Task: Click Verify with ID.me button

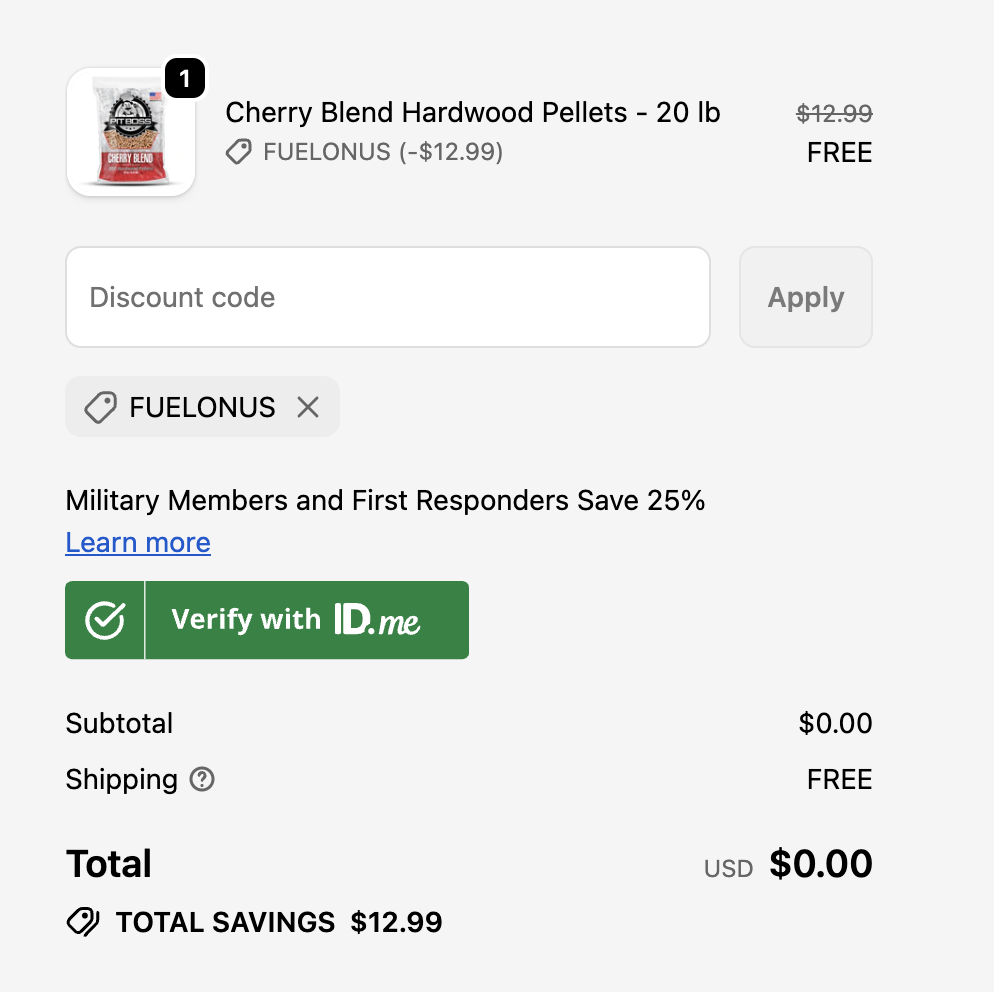Action: tap(267, 620)
